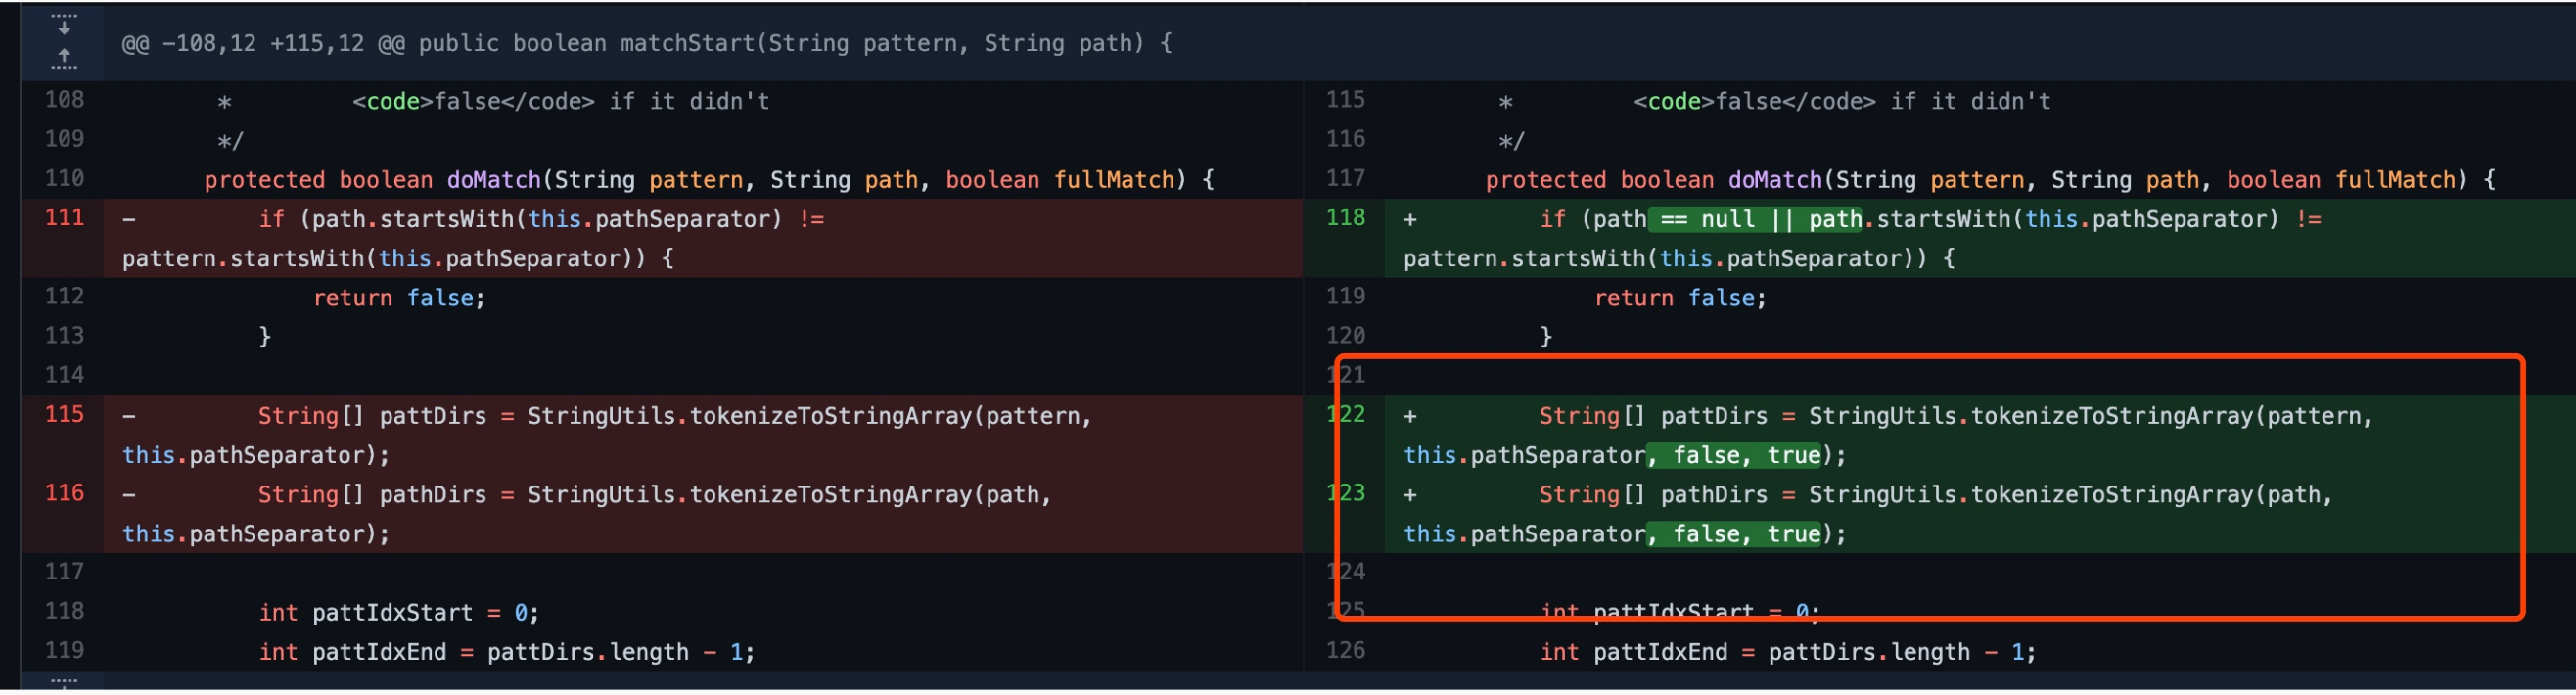Select added line number 118 in right pane

[x=1344, y=218]
